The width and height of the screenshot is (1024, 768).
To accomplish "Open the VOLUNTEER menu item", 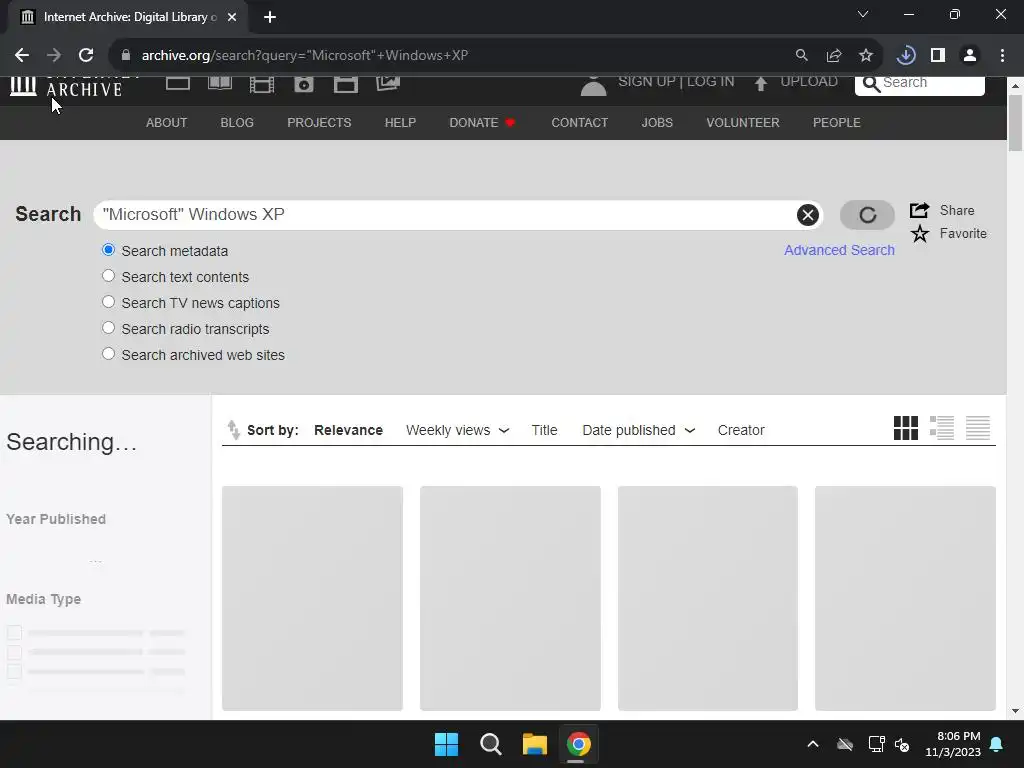I will (x=743, y=123).
